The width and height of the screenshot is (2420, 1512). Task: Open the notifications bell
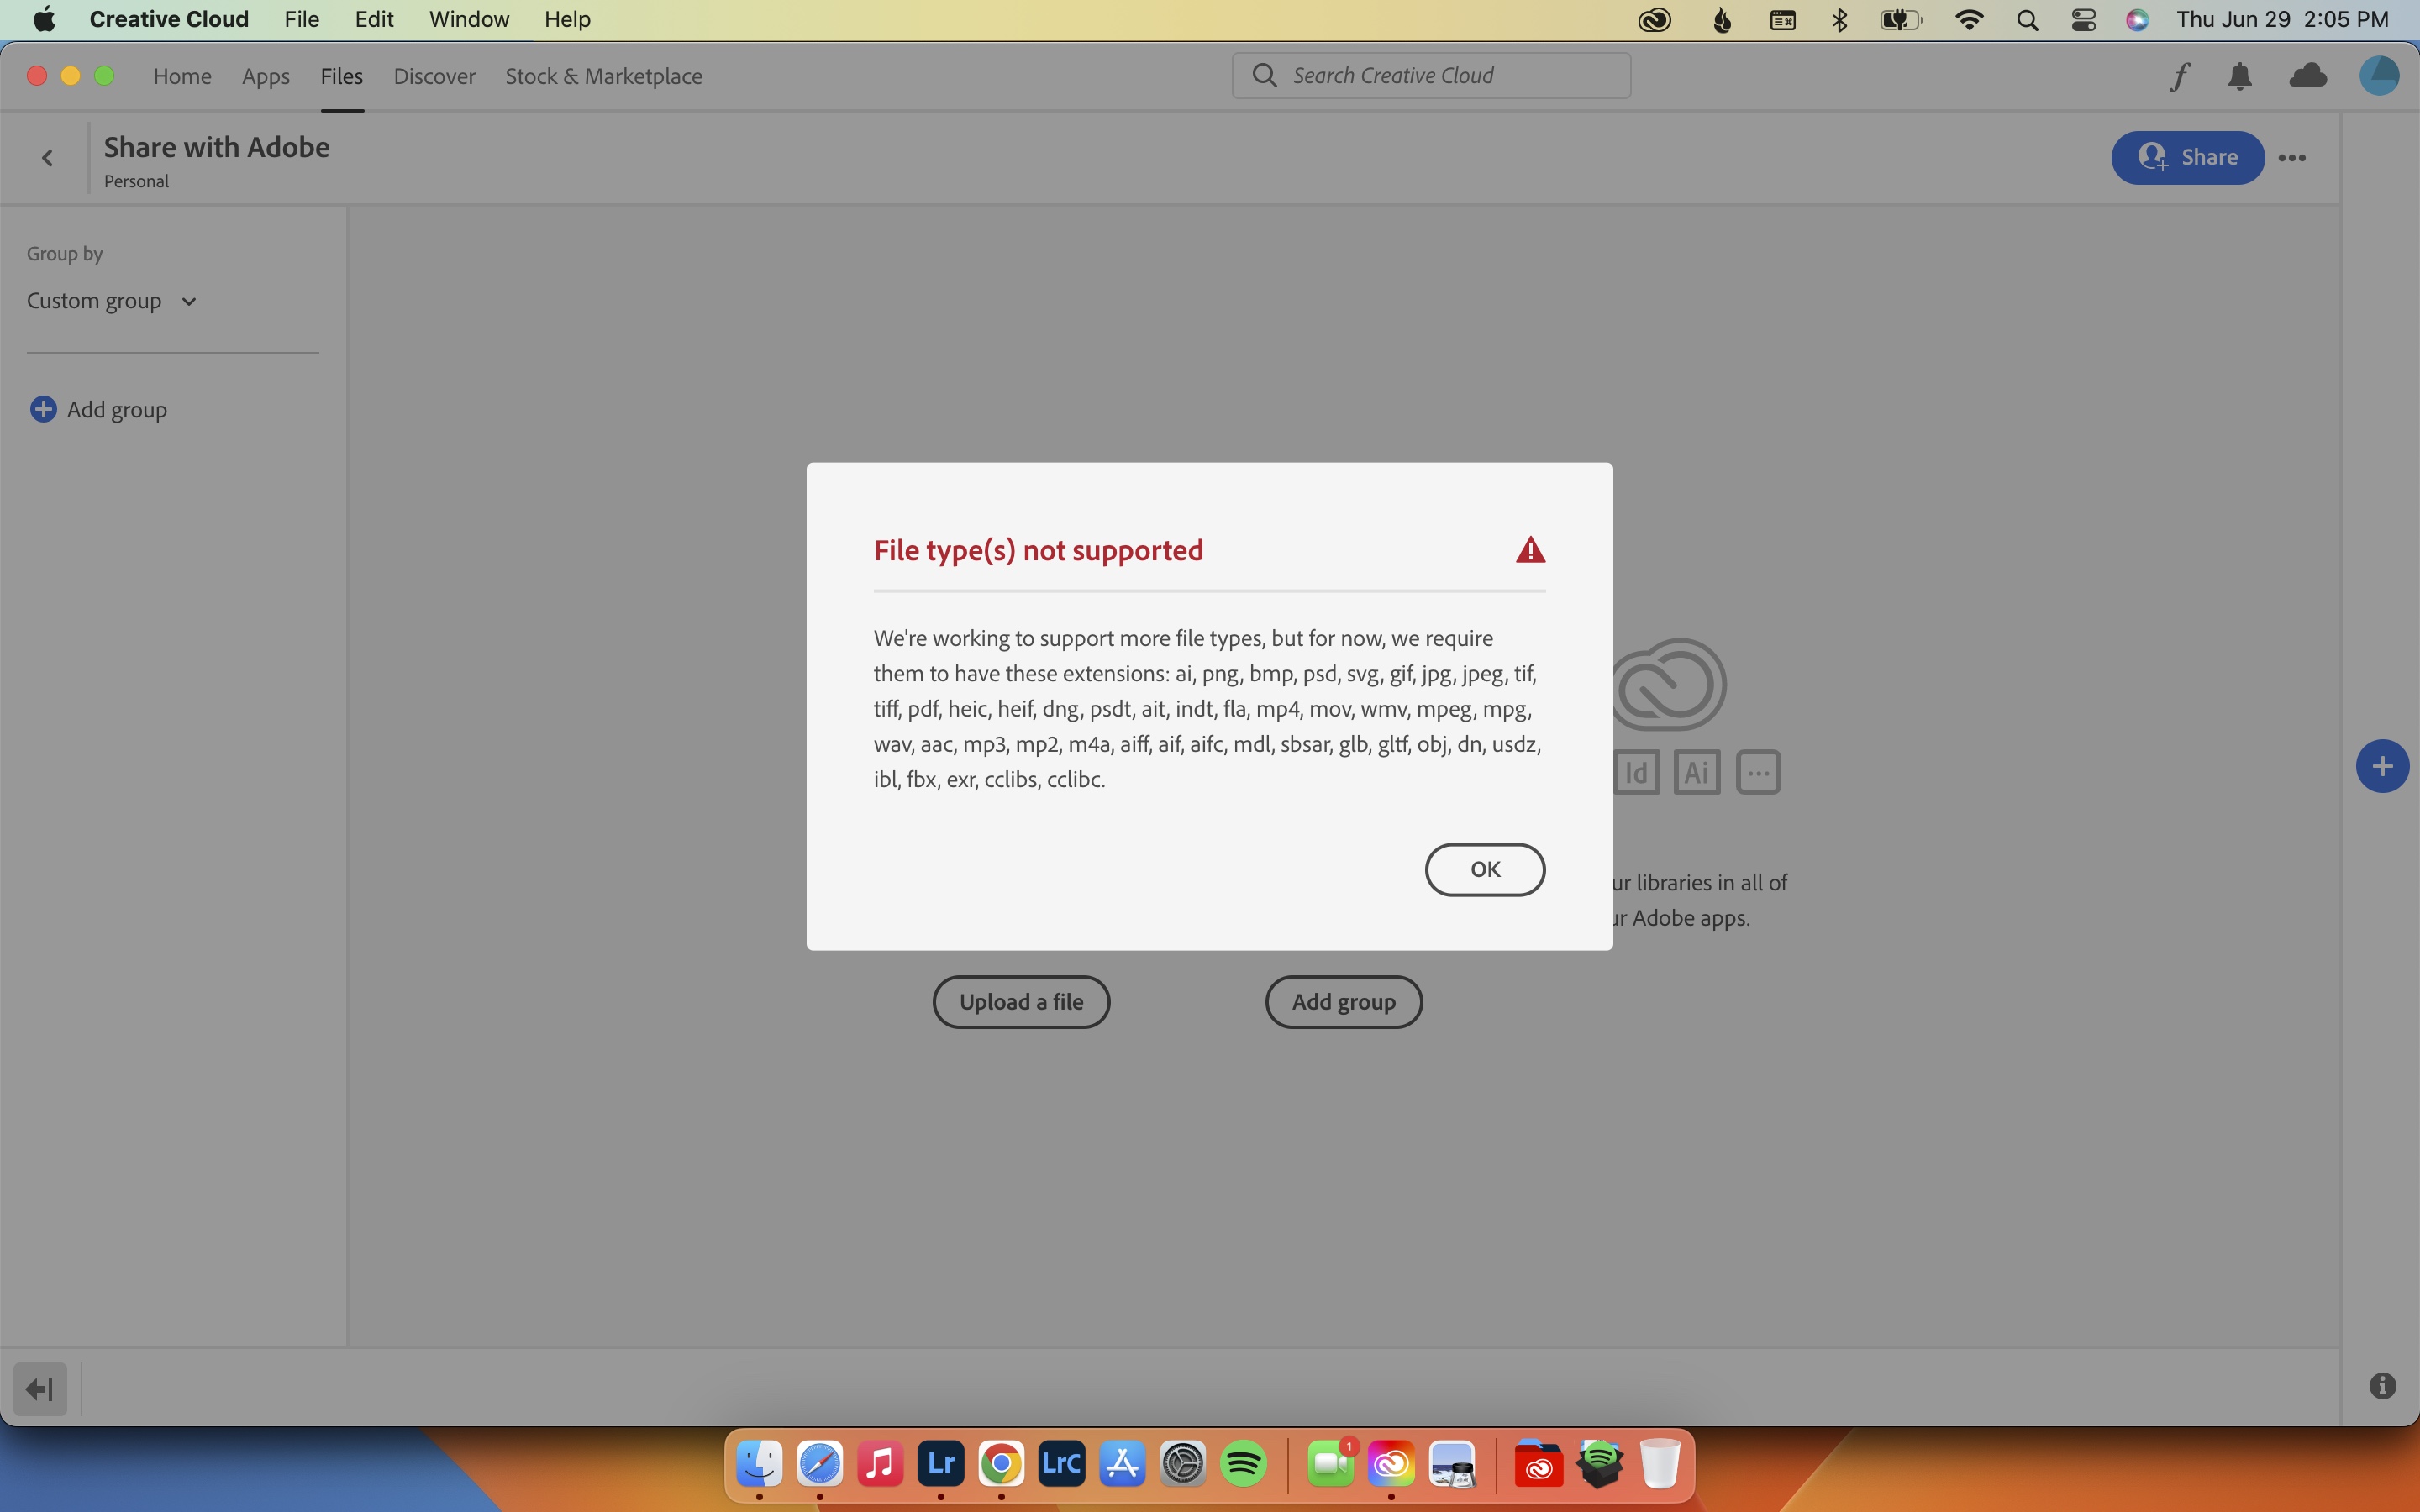coord(2241,75)
